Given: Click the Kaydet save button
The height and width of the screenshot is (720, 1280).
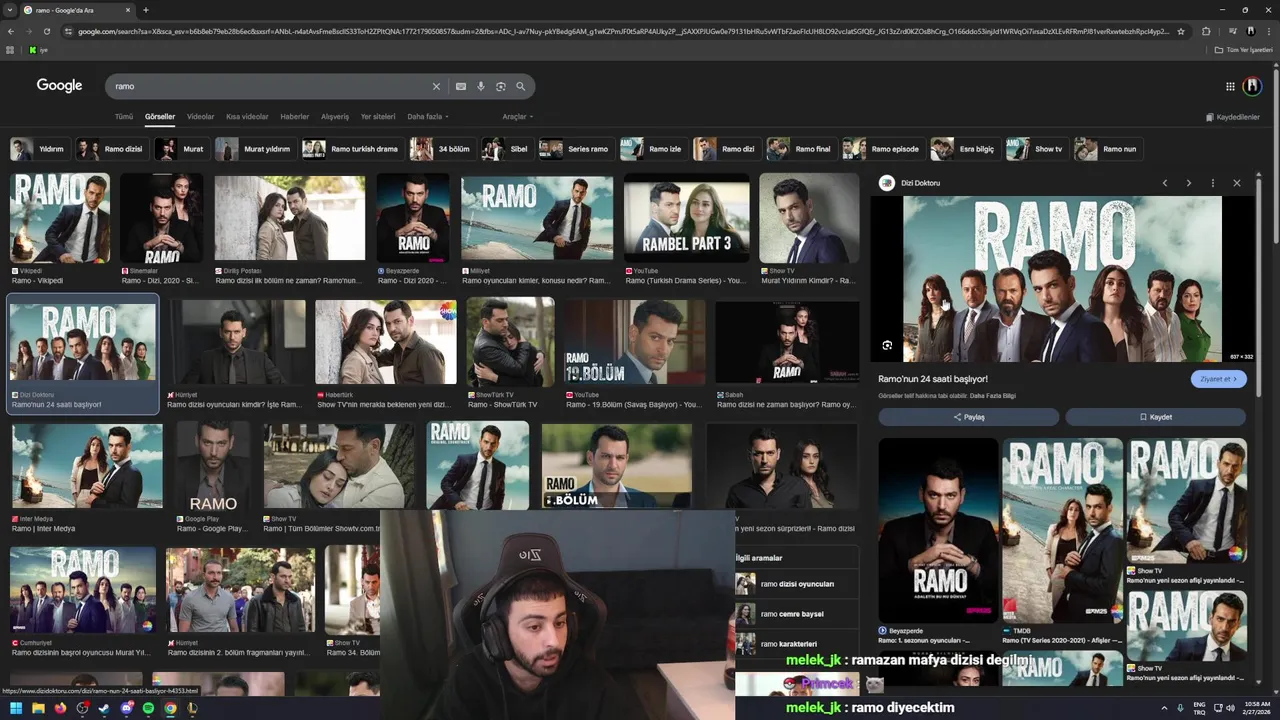Looking at the screenshot, I should pos(1155,417).
